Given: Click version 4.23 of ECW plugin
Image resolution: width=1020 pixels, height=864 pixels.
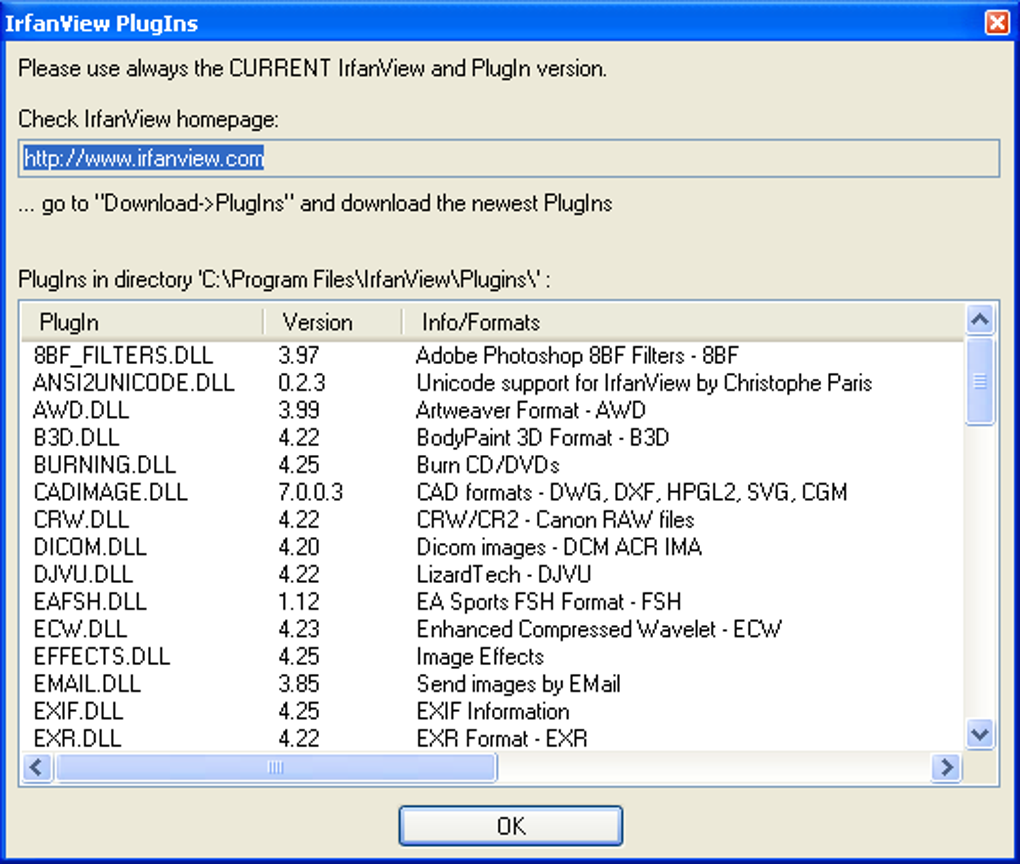Looking at the screenshot, I should tap(299, 628).
